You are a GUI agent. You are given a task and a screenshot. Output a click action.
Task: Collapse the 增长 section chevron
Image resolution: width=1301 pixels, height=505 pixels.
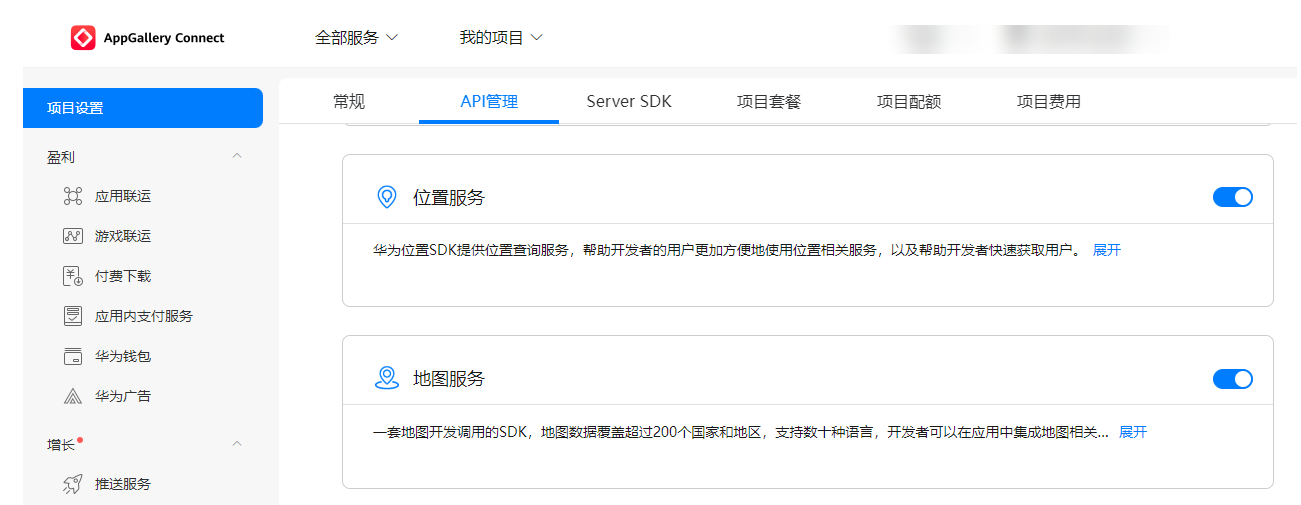[x=237, y=444]
